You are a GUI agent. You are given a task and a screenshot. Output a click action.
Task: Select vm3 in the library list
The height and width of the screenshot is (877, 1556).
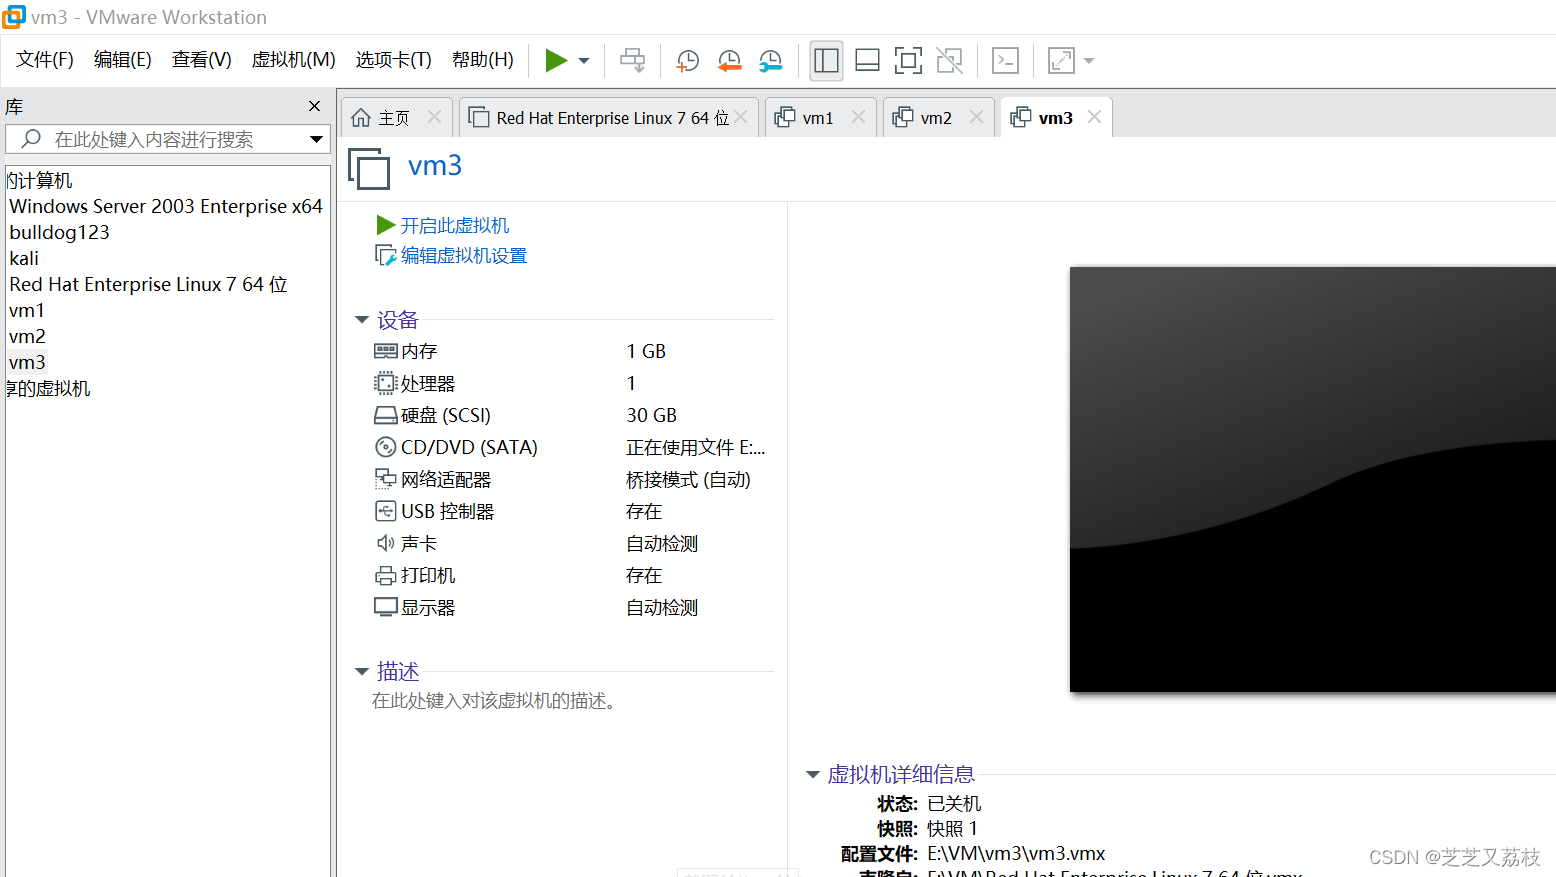27,362
